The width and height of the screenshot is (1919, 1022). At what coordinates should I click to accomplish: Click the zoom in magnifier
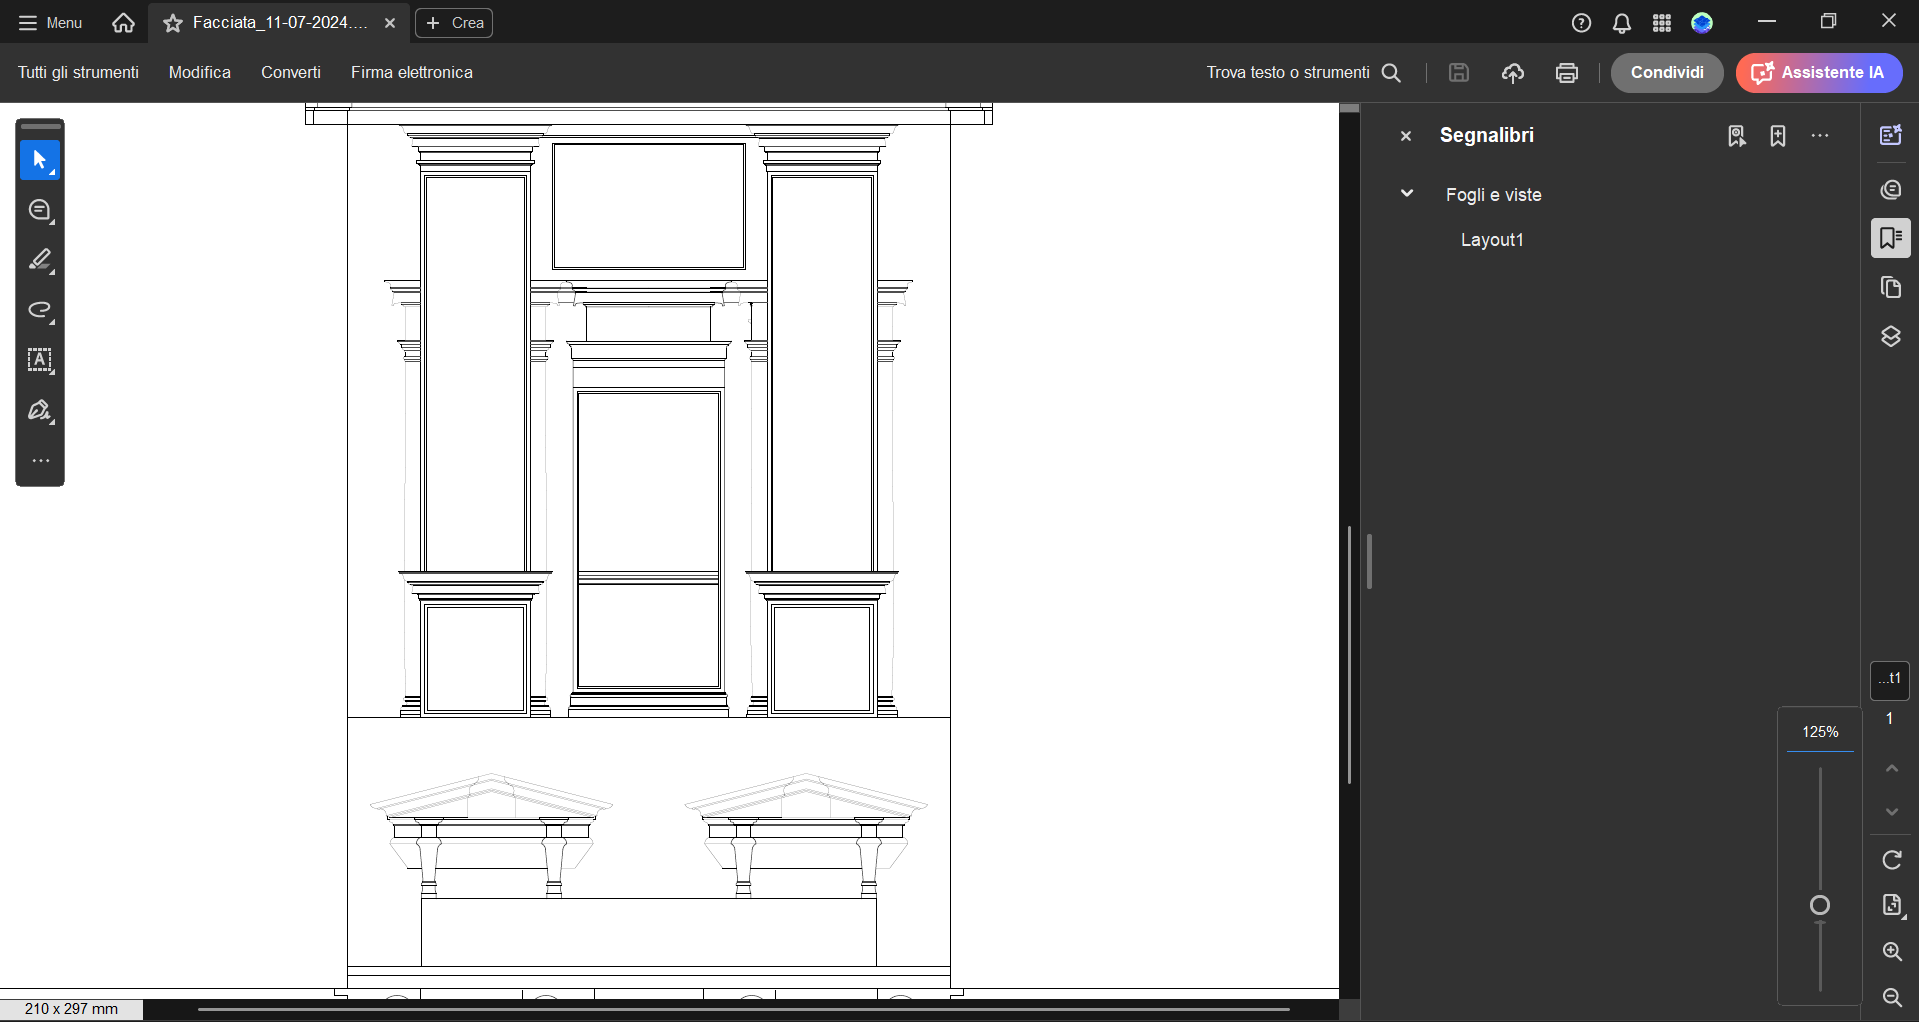coord(1891,951)
